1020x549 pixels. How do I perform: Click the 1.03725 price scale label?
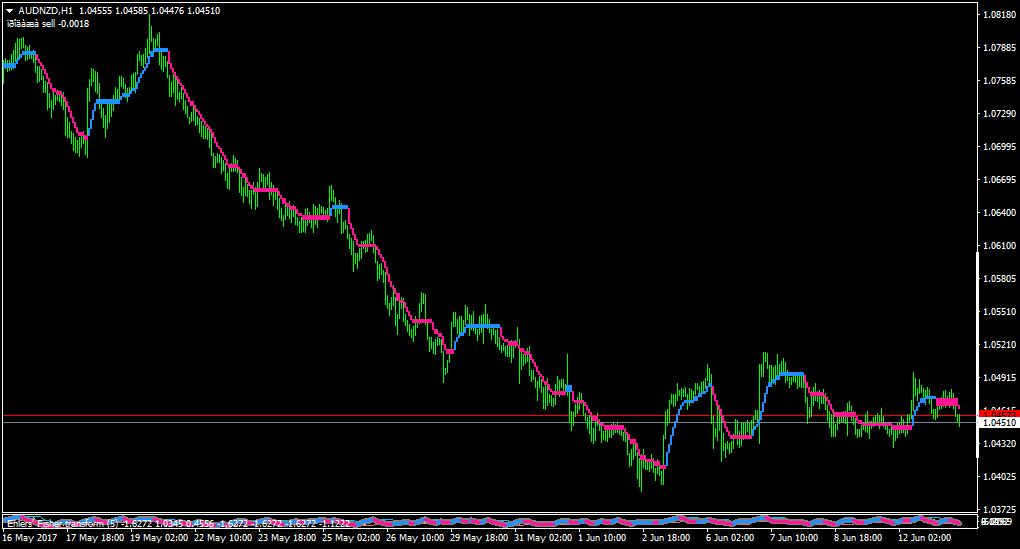tap(999, 509)
